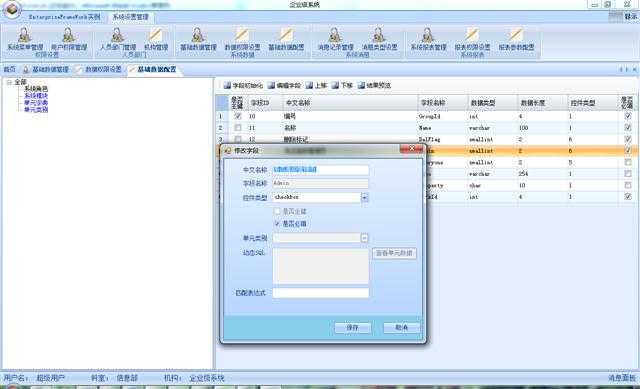
Task: Select 系统模块 in the tree
Action: [x=36, y=96]
